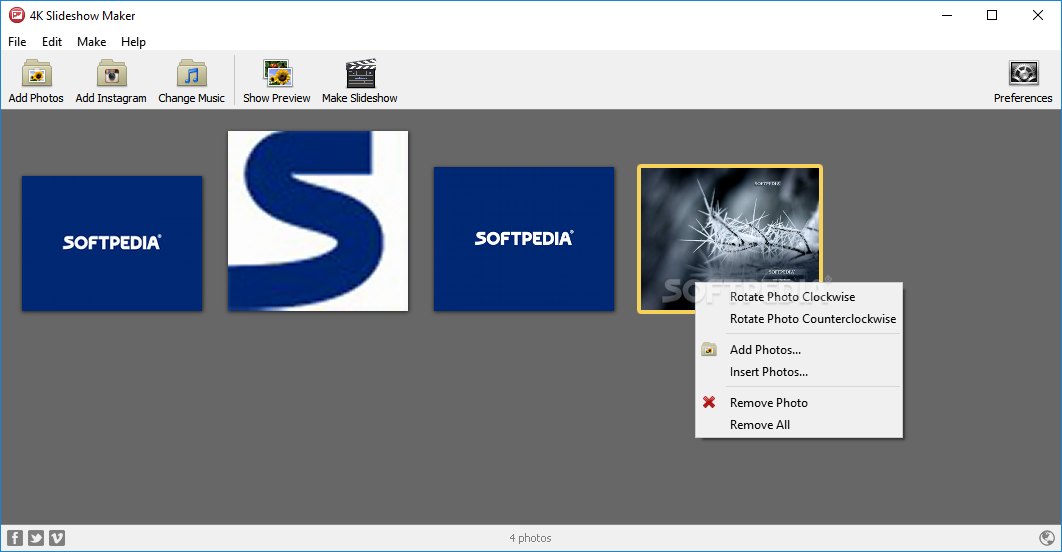Open the Edit menu
Screen dimensions: 1062x552
coord(51,42)
